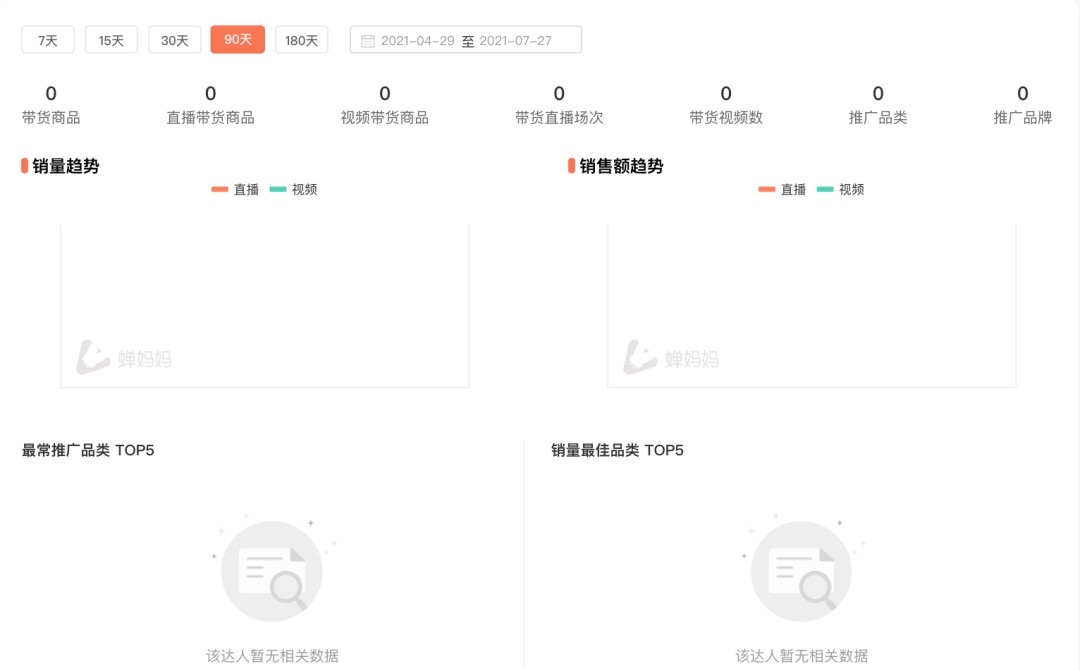Image resolution: width=1080 pixels, height=671 pixels.
Task: Click the 带货商品 stat label
Action: (51, 118)
